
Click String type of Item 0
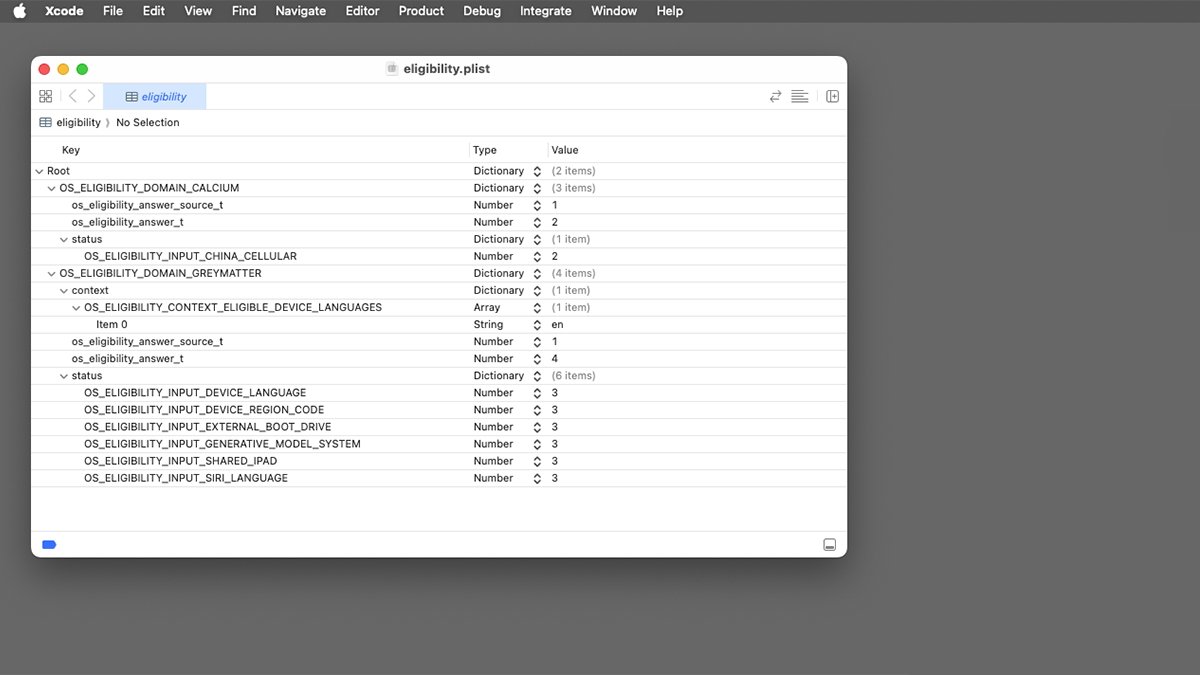pyautogui.click(x=488, y=325)
